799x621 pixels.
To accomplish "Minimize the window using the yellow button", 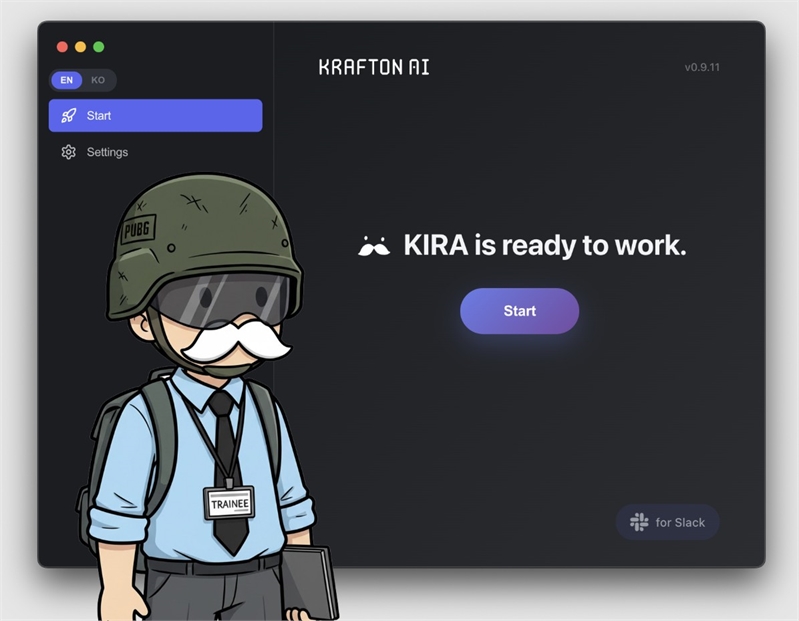I will point(80,47).
